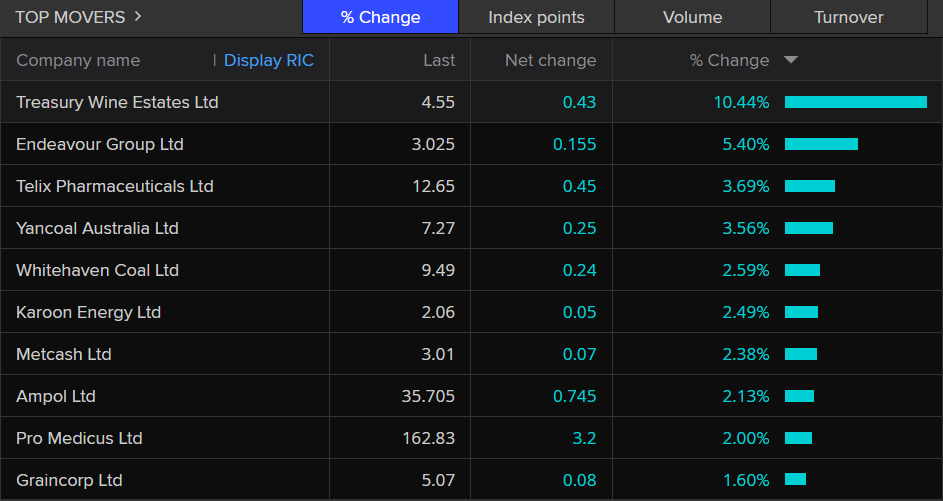Click the 5.40% change value

pyautogui.click(x=746, y=144)
